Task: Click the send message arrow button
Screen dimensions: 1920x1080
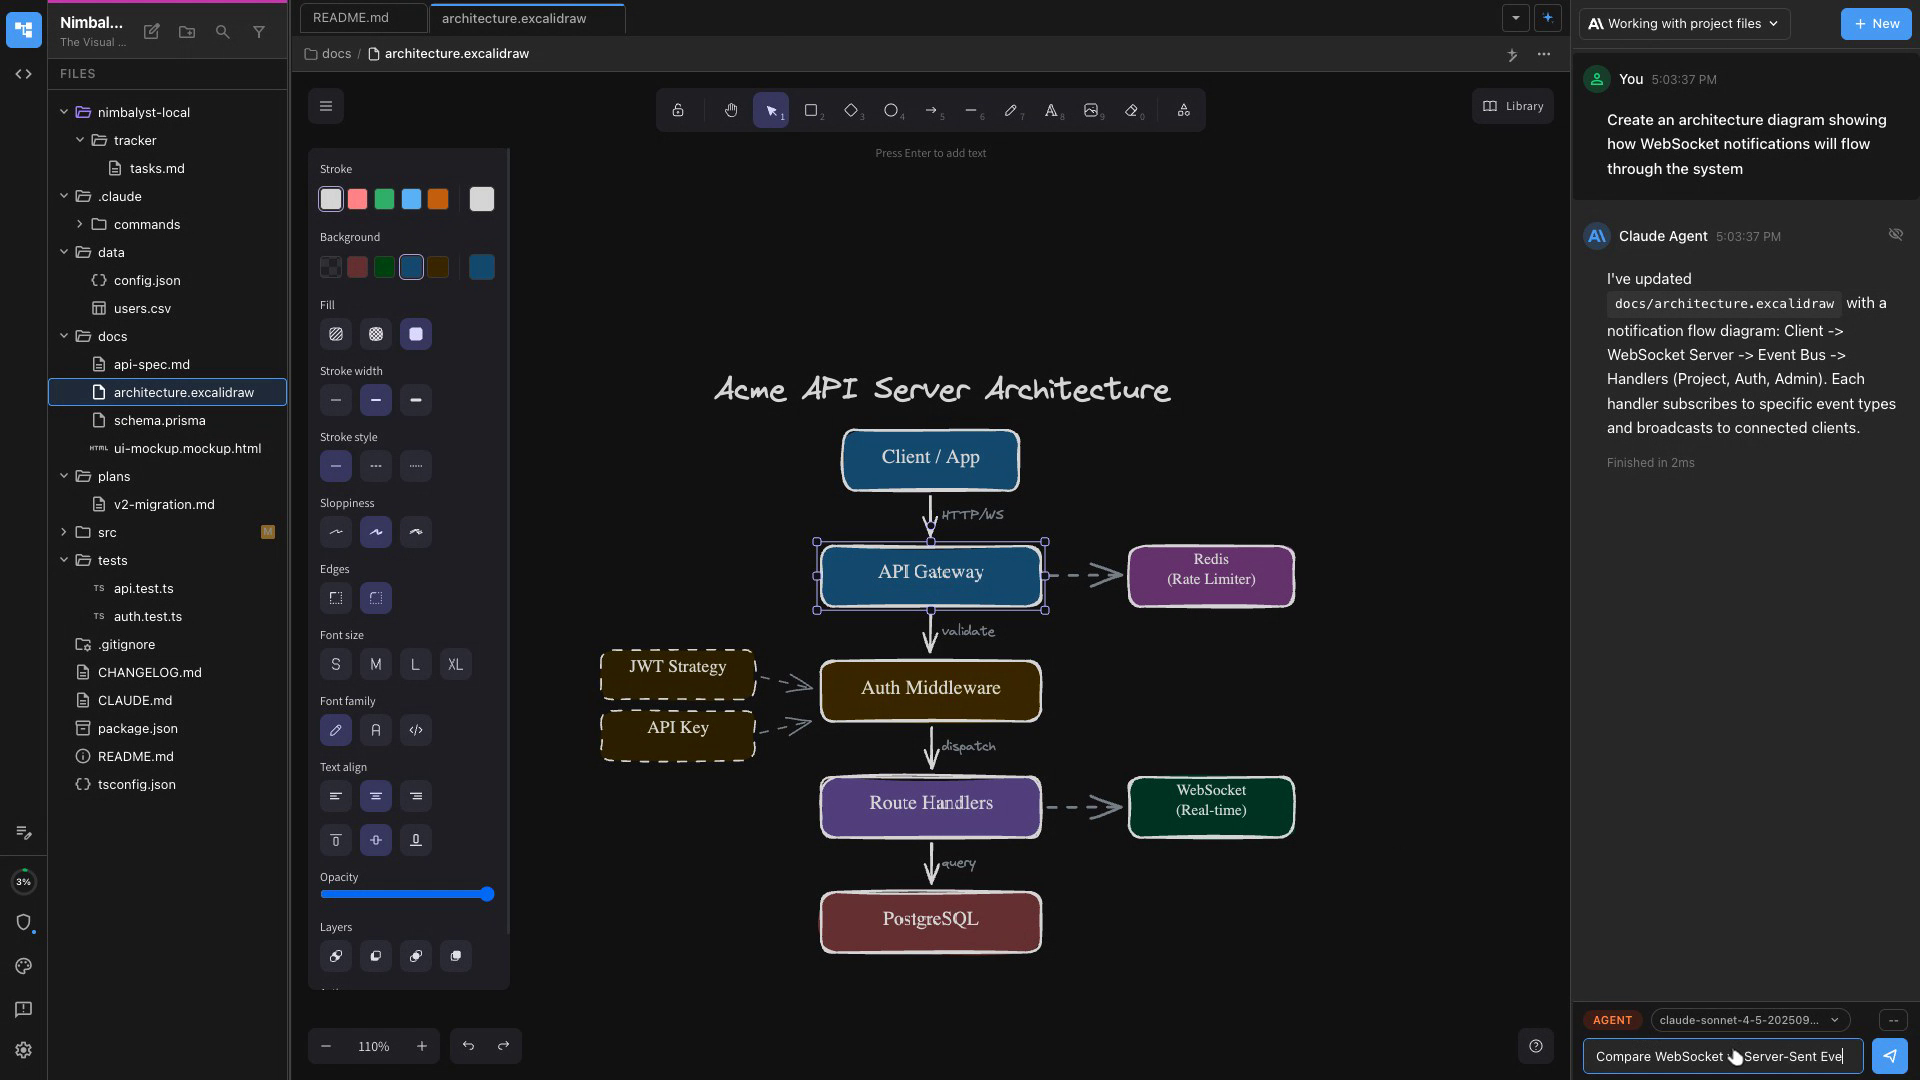Action: pyautogui.click(x=1889, y=1056)
